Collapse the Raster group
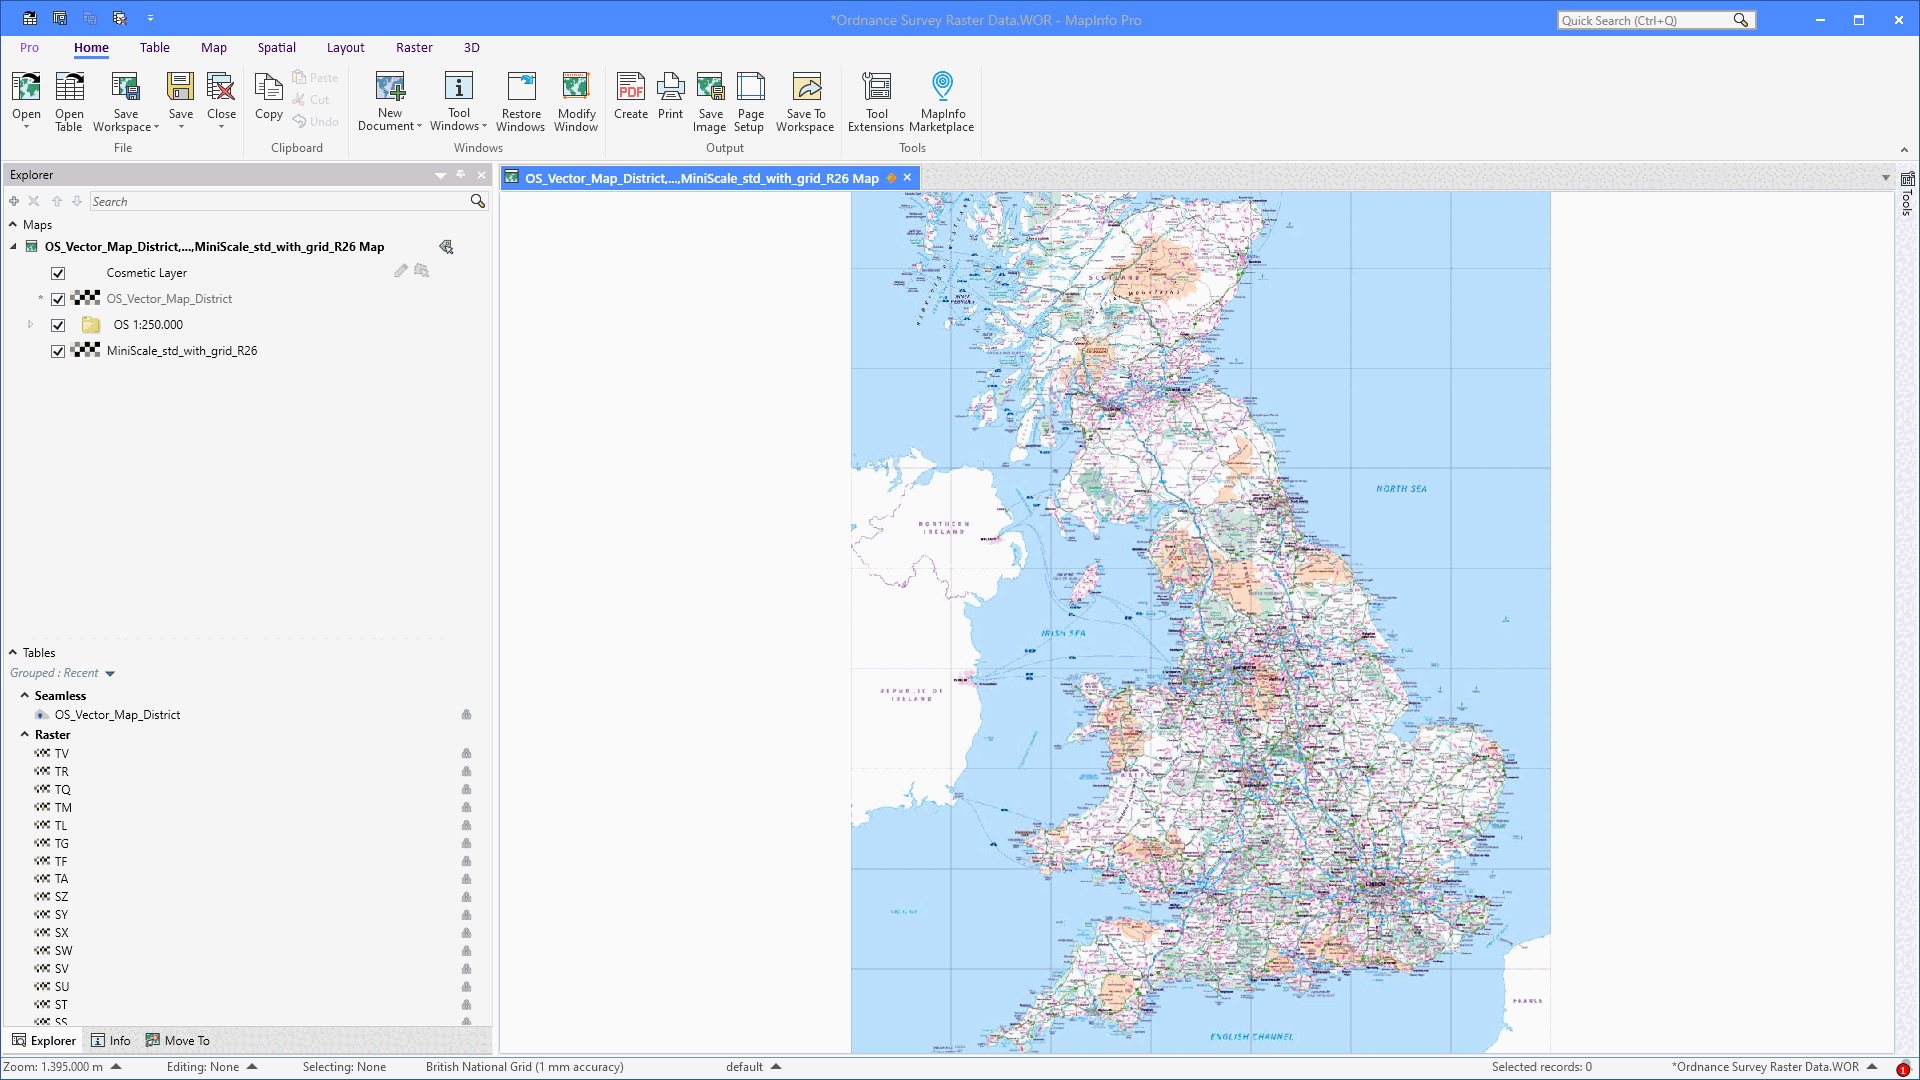This screenshot has height=1080, width=1920. pos(25,734)
